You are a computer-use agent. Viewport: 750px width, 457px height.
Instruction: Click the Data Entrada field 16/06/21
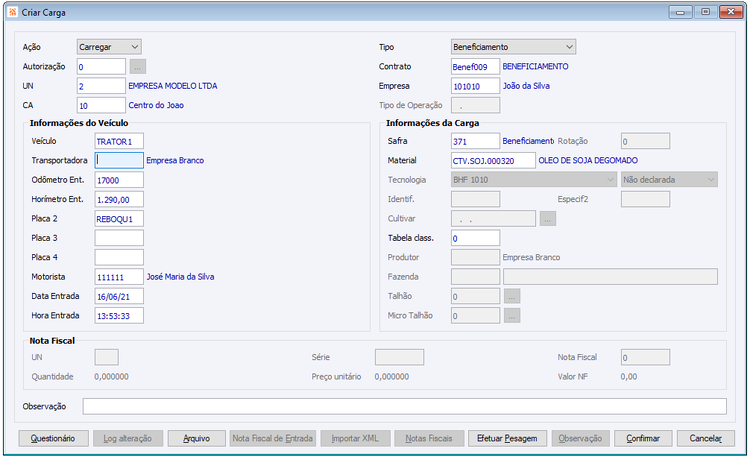click(x=119, y=296)
